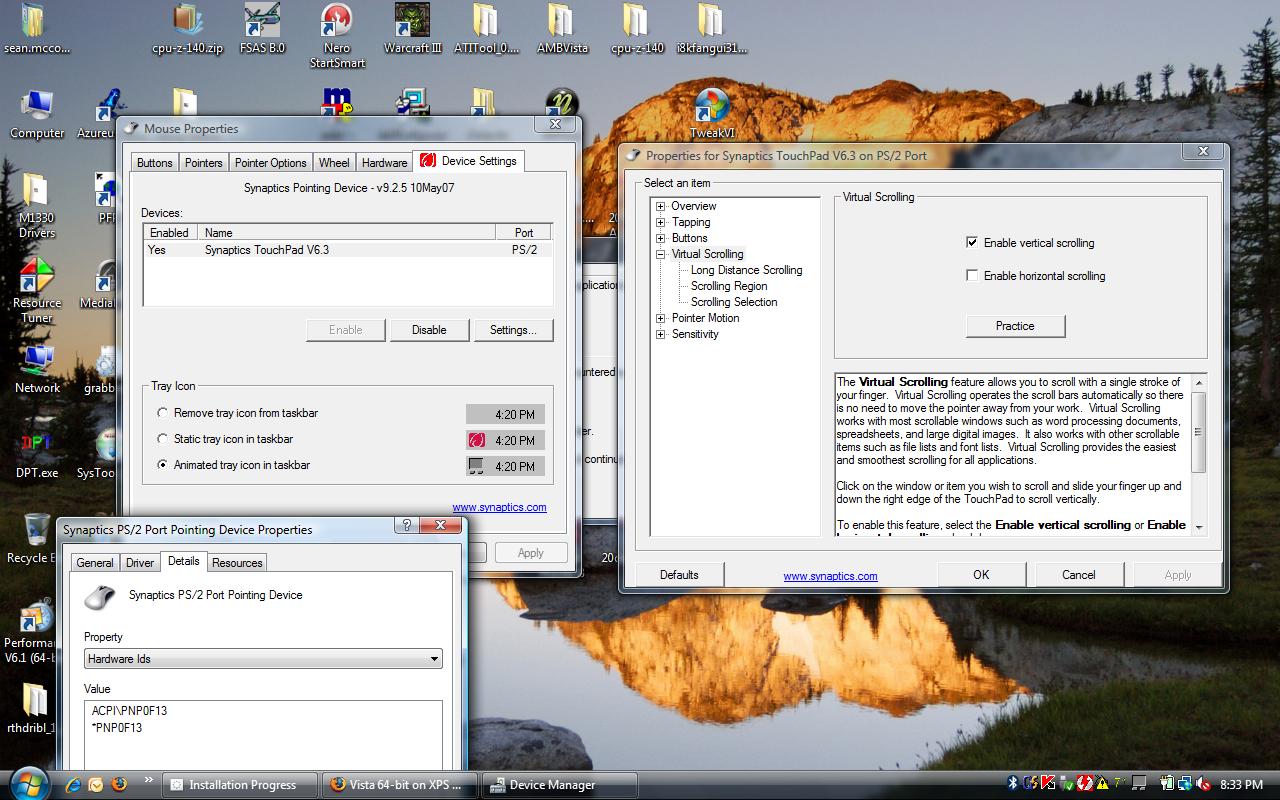Select the Computer desktop icon
The image size is (1280, 800).
coord(37,114)
